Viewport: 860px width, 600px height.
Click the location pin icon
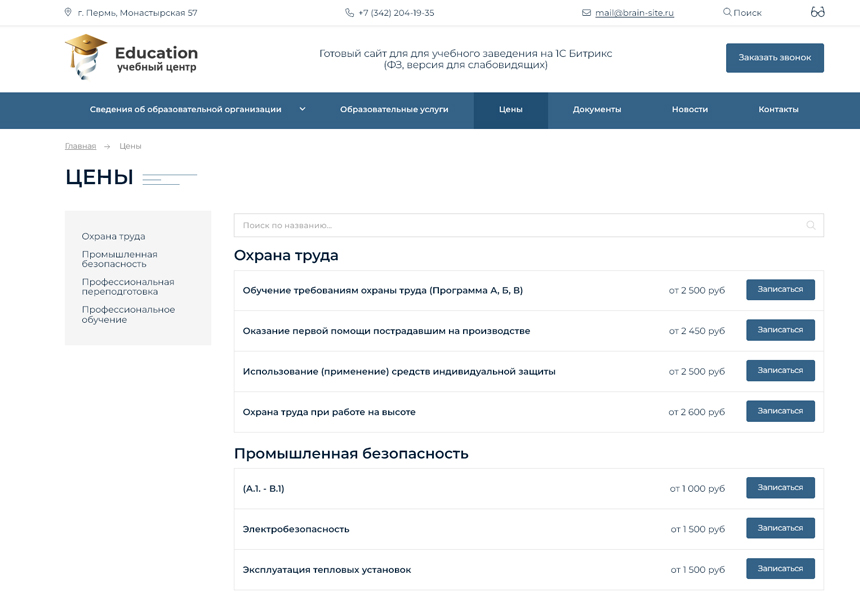pyautogui.click(x=68, y=13)
